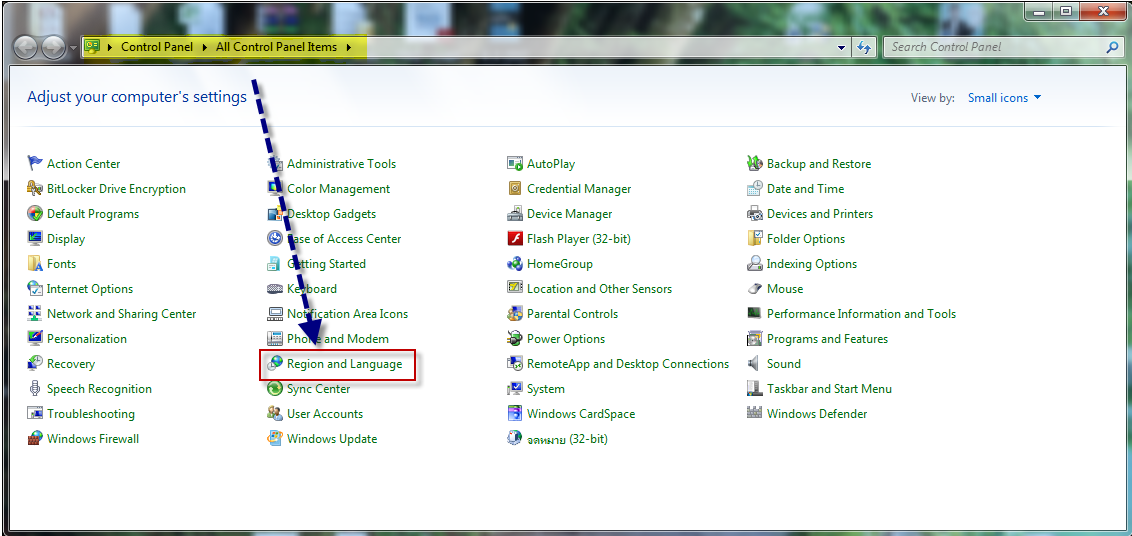
Task: Click the AutoPlay icon
Action: point(515,163)
